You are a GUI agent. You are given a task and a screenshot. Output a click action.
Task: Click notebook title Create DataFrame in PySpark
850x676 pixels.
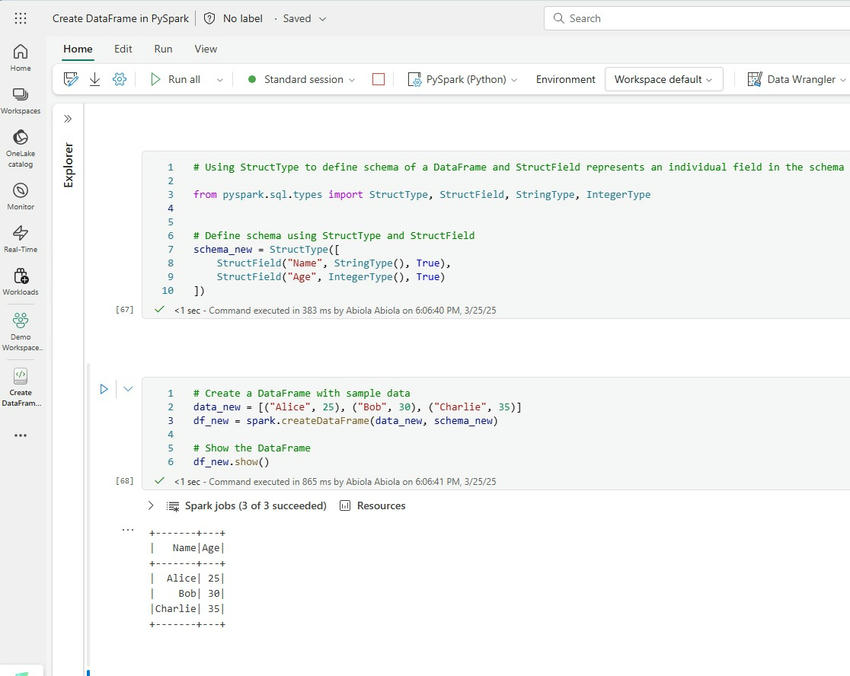(x=120, y=18)
